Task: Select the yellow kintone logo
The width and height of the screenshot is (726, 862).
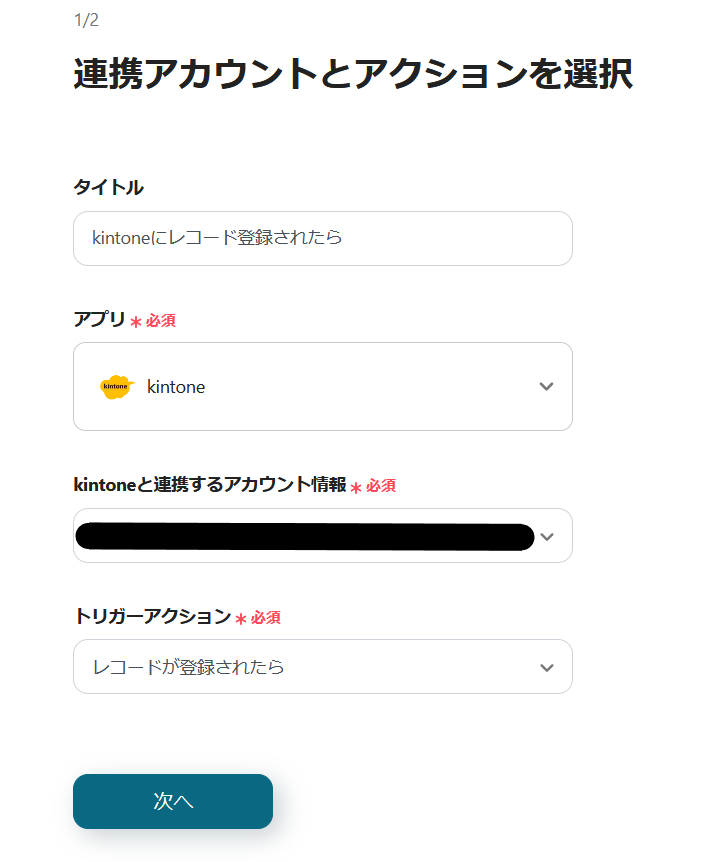Action: click(x=113, y=386)
